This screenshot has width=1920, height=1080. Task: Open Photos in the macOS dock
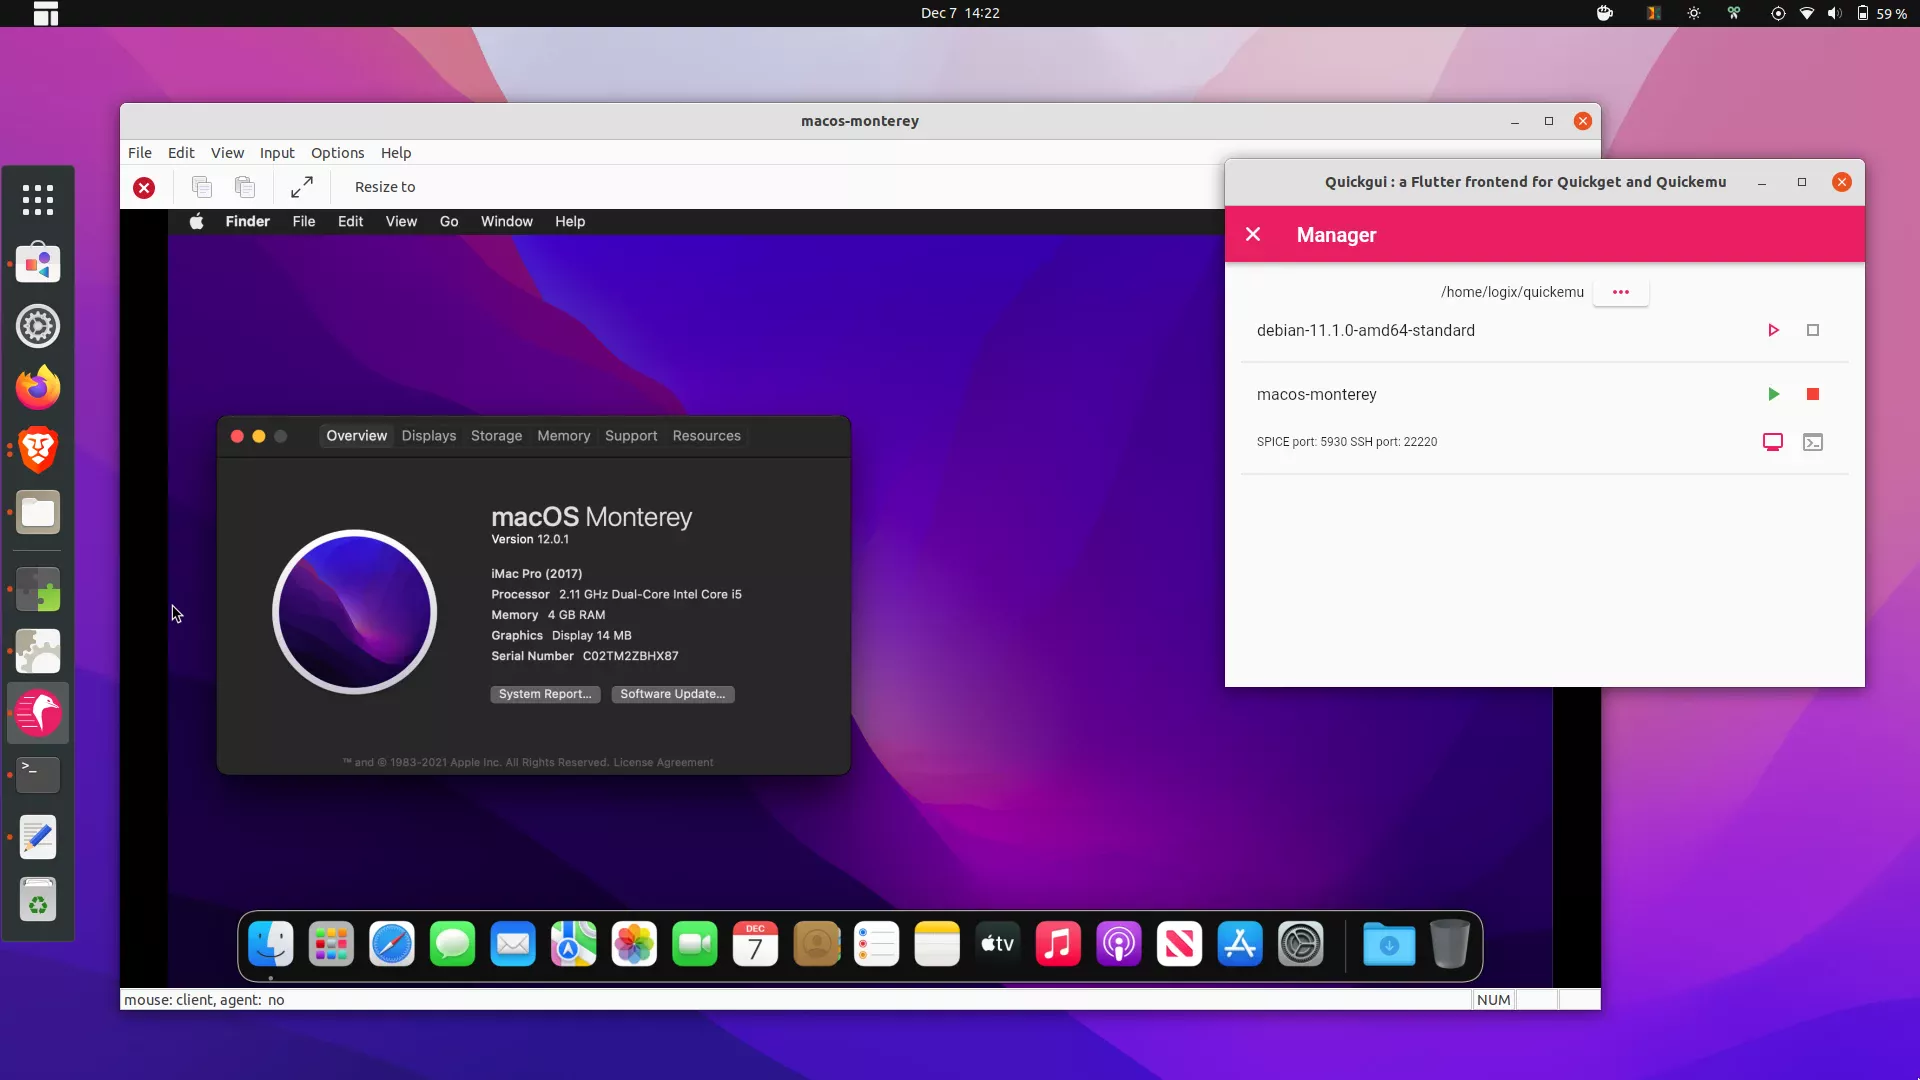(634, 944)
